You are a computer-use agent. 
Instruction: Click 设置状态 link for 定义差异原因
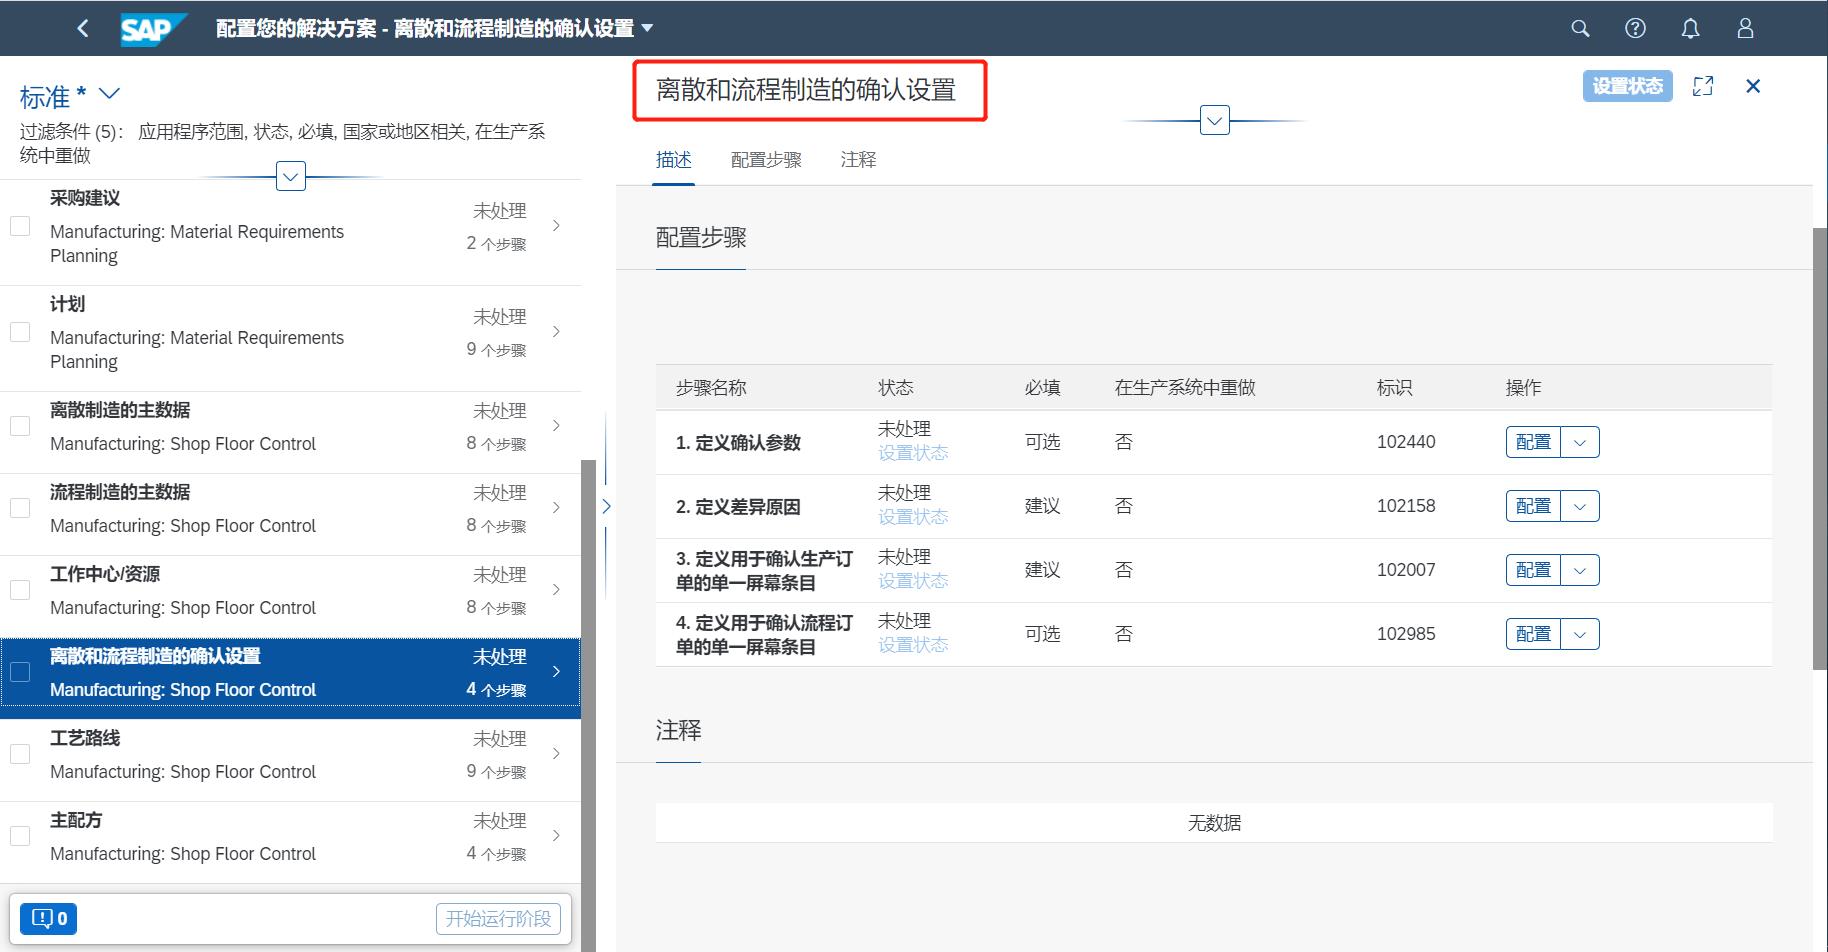point(912,517)
